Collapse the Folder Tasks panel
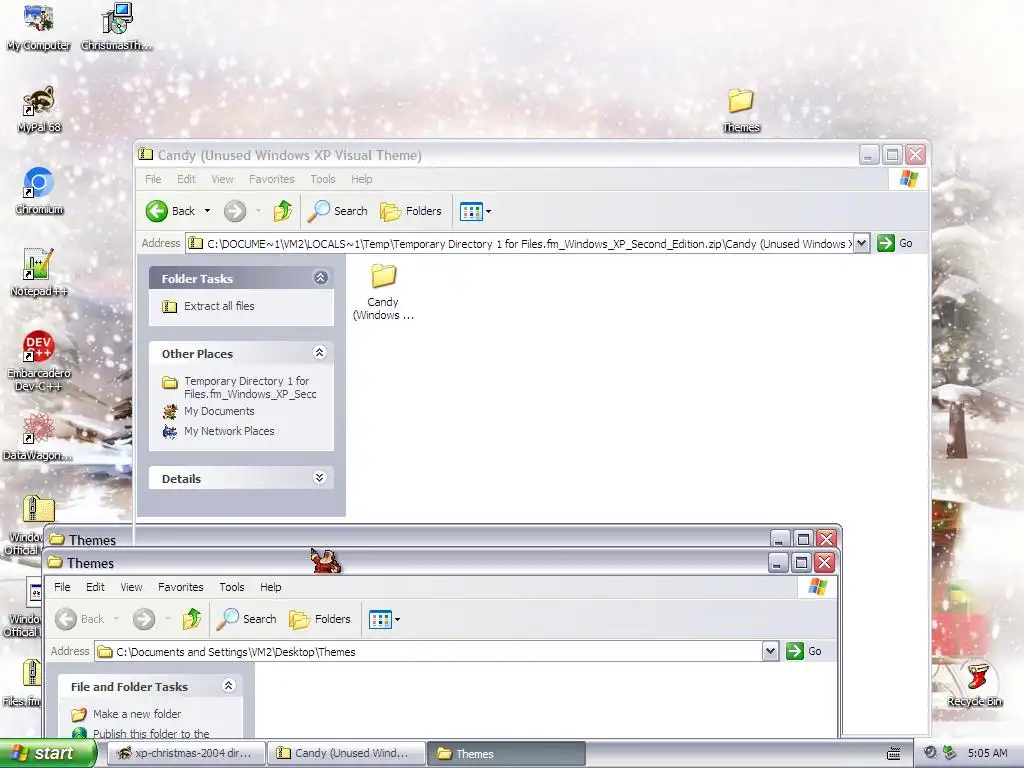This screenshot has width=1024, height=768. coord(320,278)
